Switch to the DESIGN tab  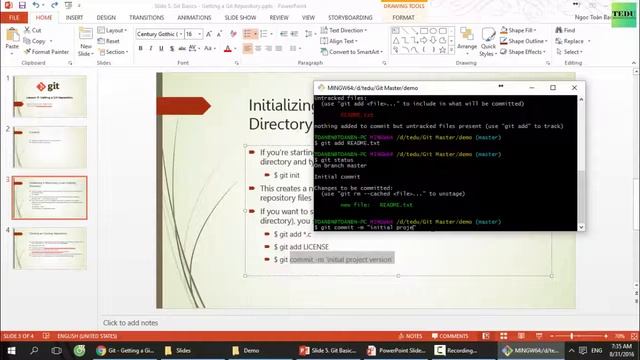106,18
